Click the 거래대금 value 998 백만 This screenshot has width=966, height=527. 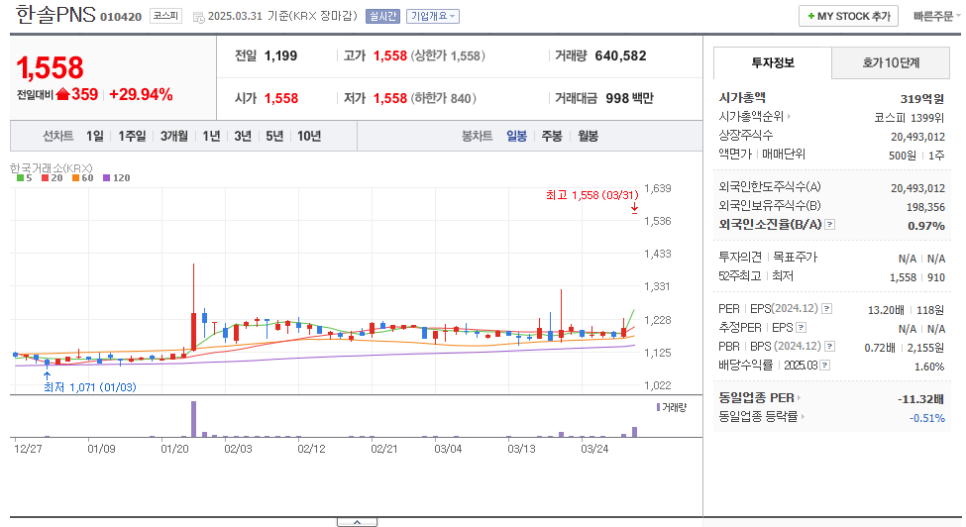(x=629, y=99)
